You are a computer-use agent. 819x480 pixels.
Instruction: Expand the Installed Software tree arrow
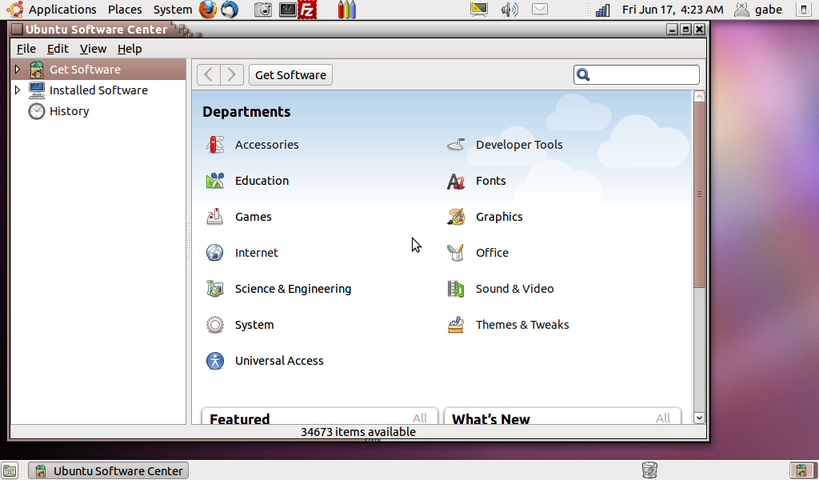[x=17, y=90]
